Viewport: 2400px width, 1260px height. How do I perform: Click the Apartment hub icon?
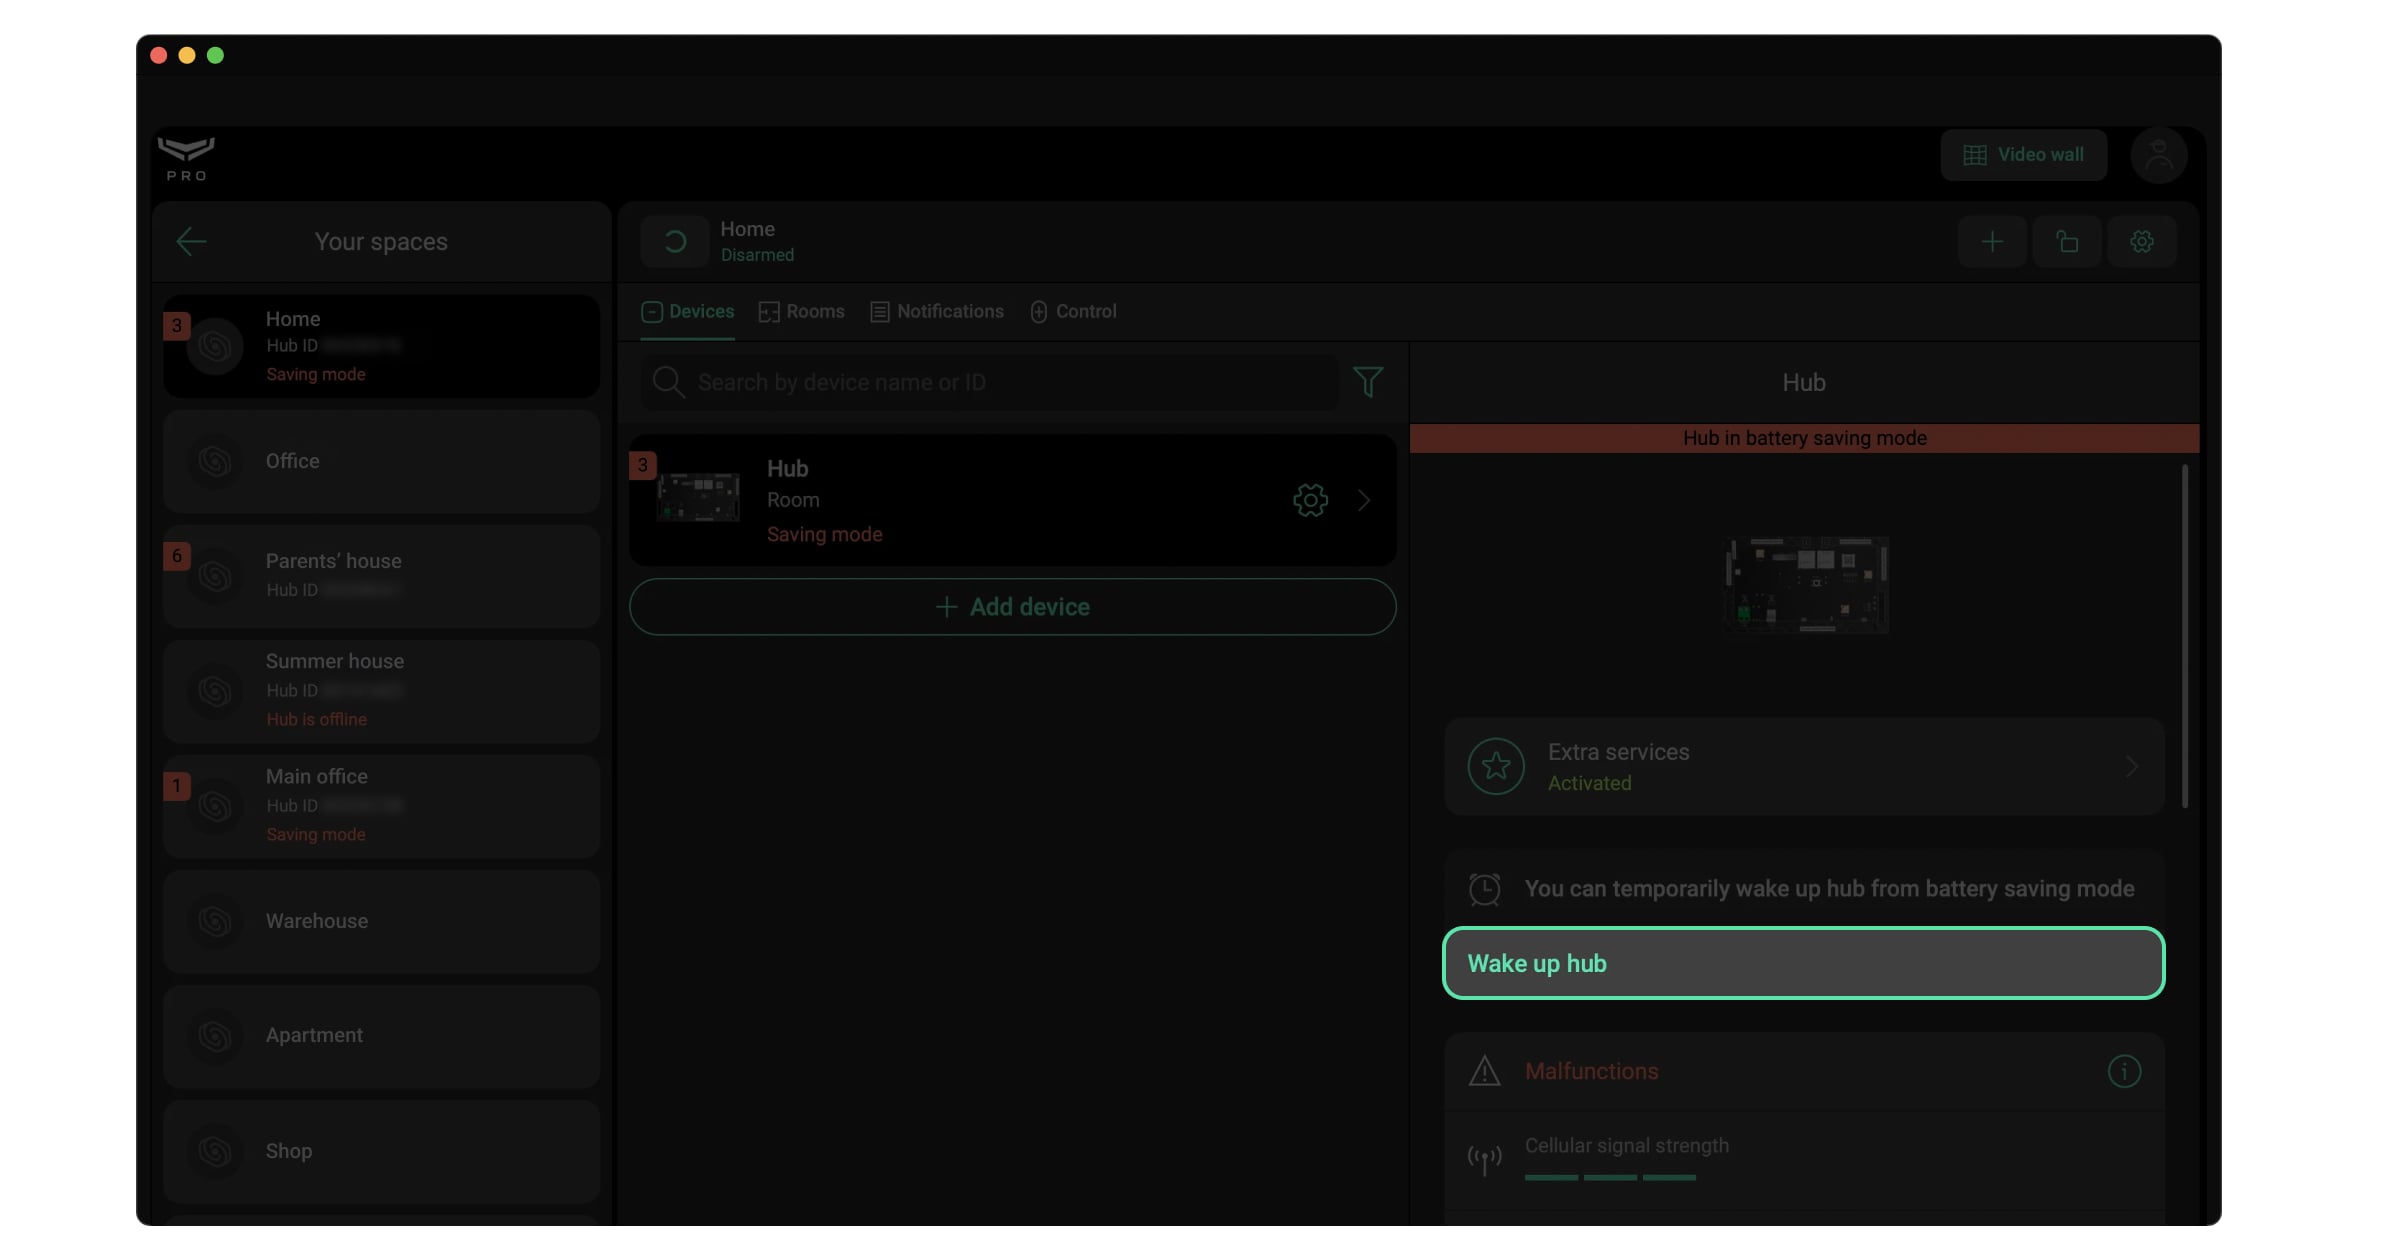coord(215,1036)
